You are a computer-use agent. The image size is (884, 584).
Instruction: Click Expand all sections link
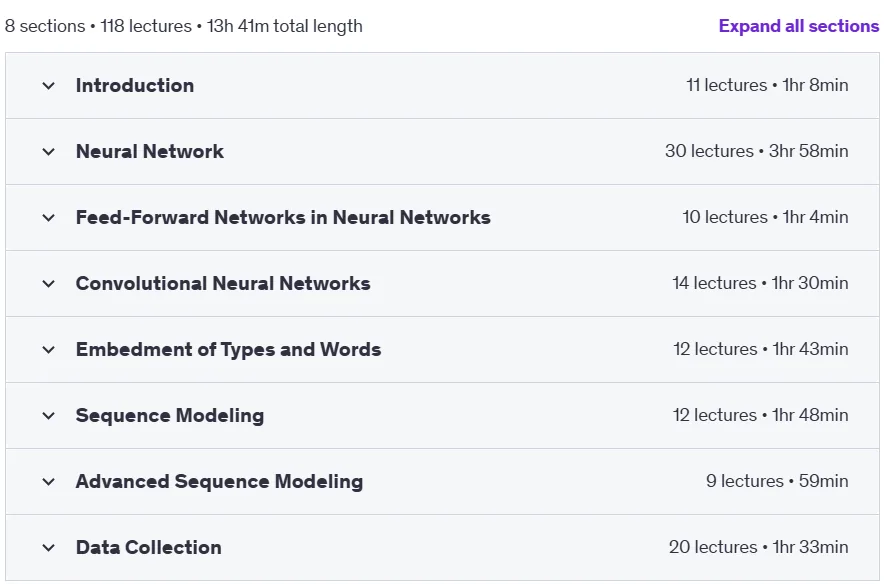pyautogui.click(x=798, y=26)
